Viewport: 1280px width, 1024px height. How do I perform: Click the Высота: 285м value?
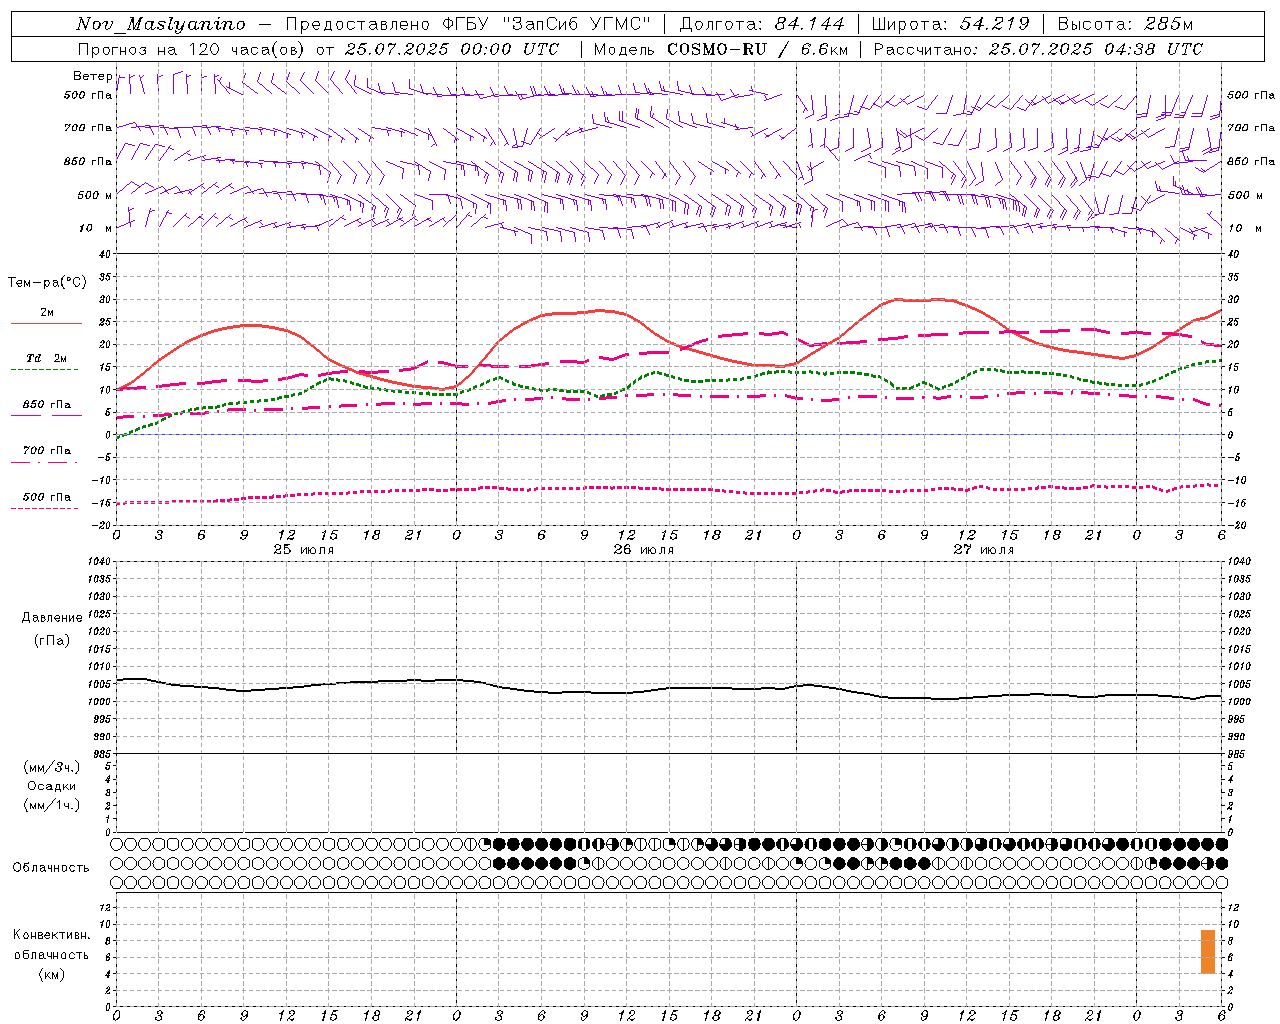1125,25
